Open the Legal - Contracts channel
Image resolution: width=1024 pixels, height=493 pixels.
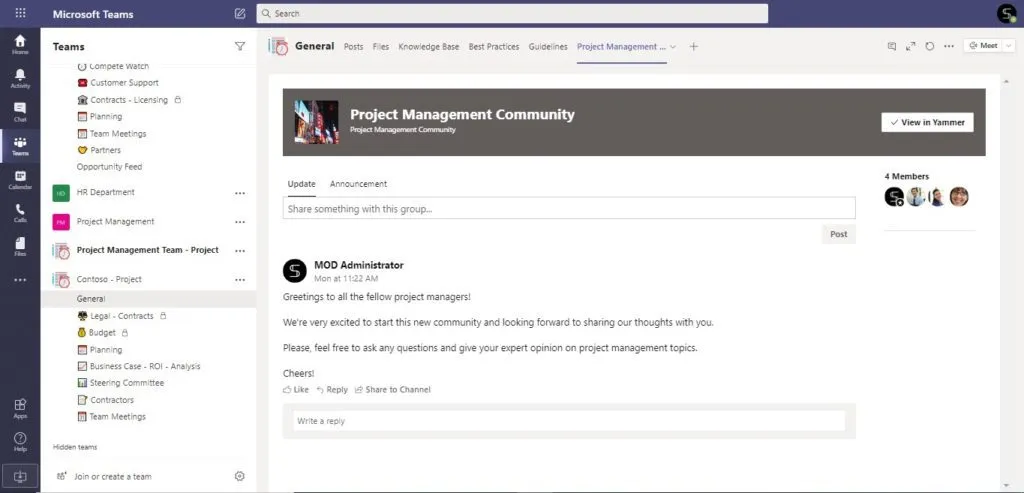point(121,316)
